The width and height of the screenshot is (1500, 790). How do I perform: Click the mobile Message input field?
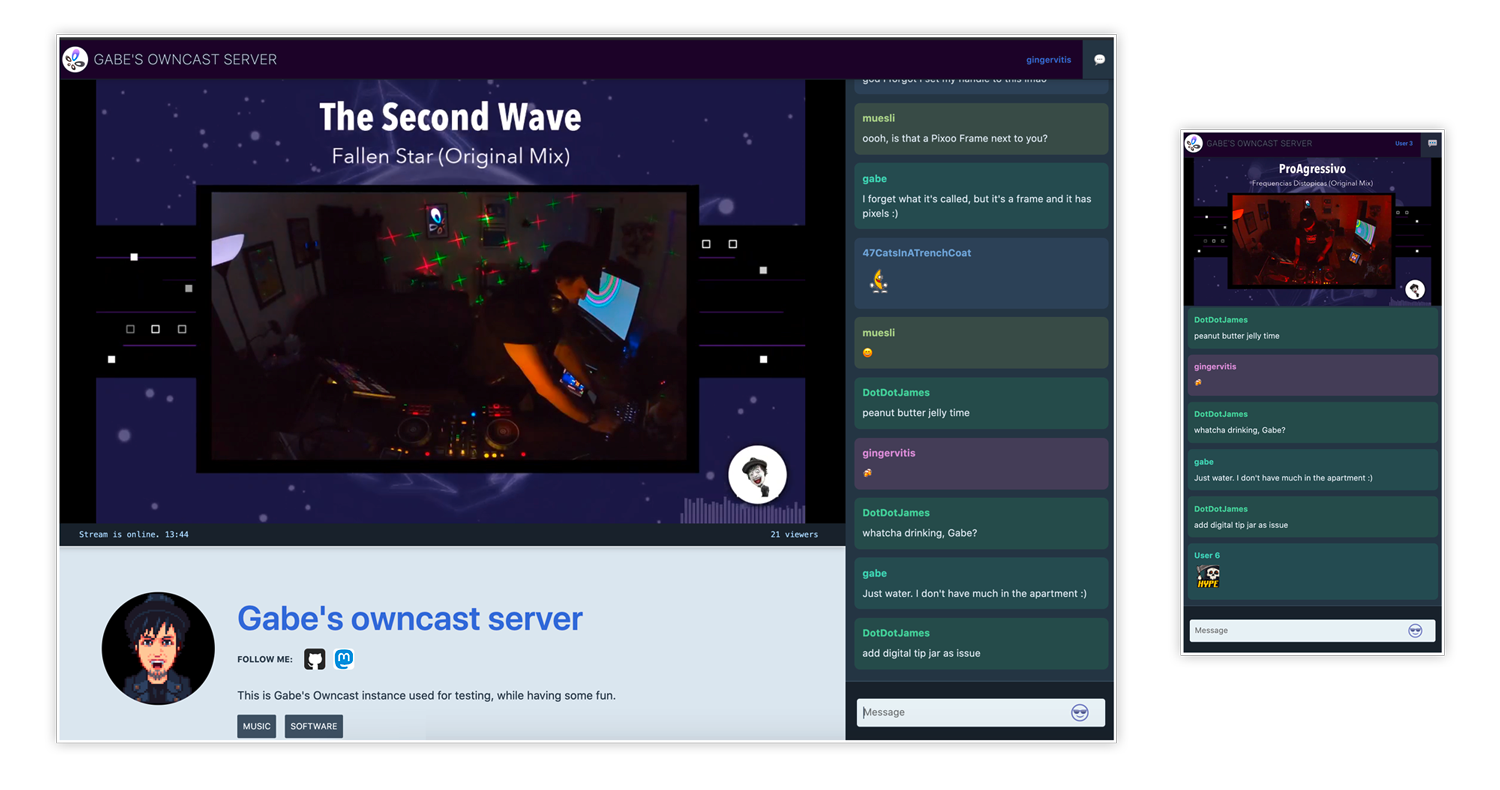[1295, 630]
